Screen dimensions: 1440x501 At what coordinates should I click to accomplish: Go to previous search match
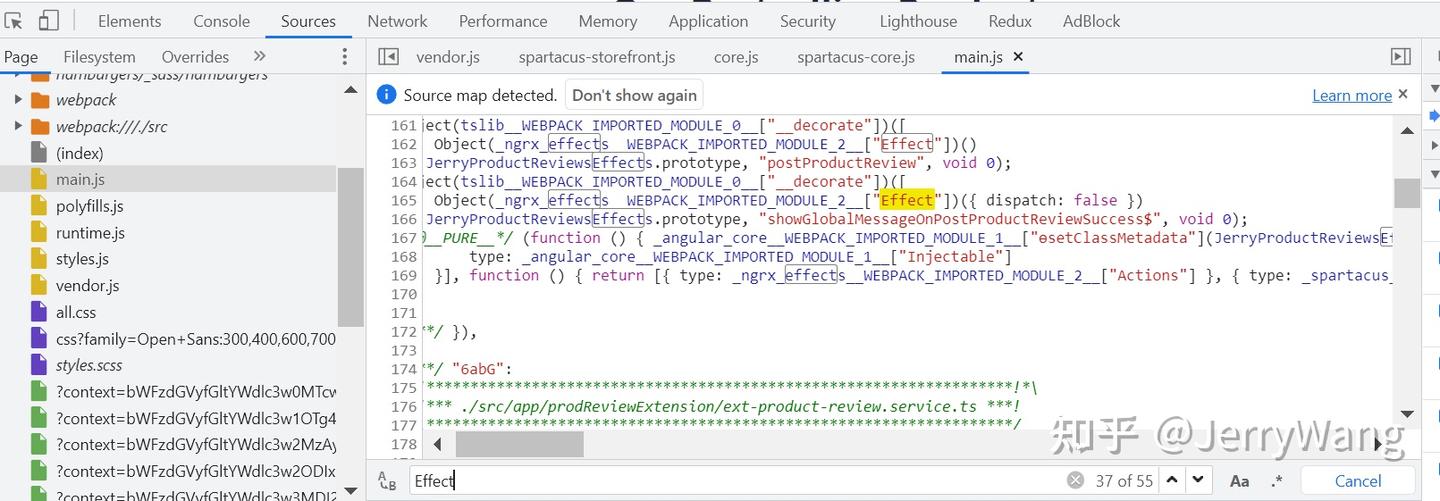[x=1173, y=481]
